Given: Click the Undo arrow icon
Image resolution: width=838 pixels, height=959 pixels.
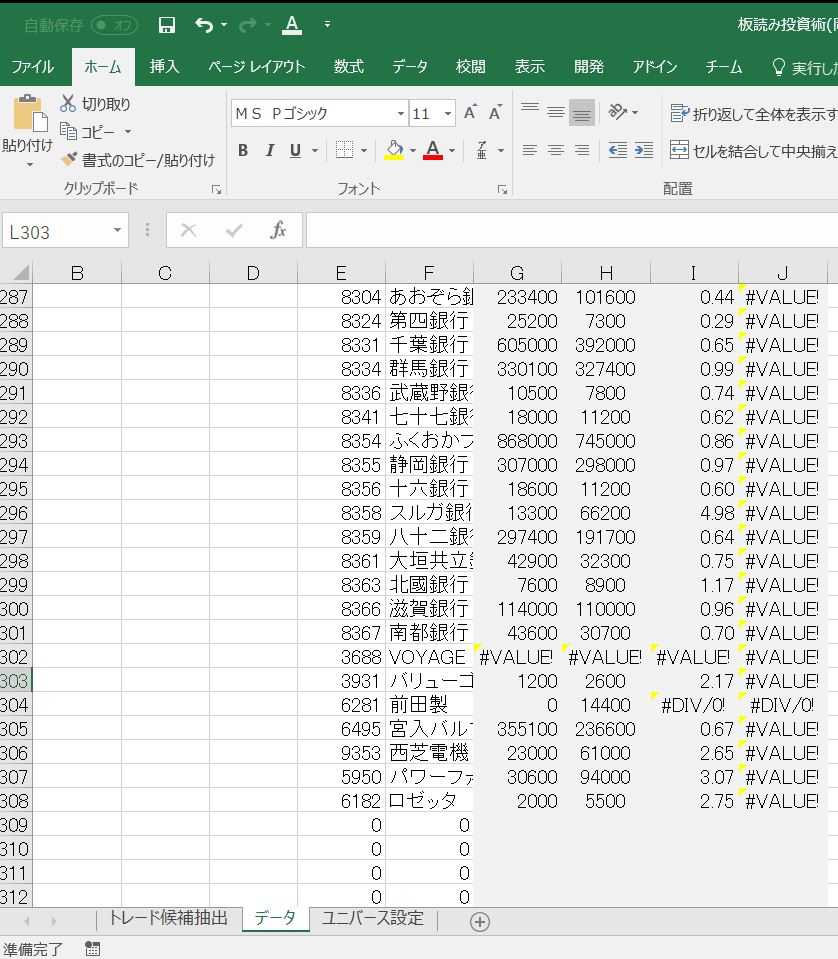Looking at the screenshot, I should 204,25.
